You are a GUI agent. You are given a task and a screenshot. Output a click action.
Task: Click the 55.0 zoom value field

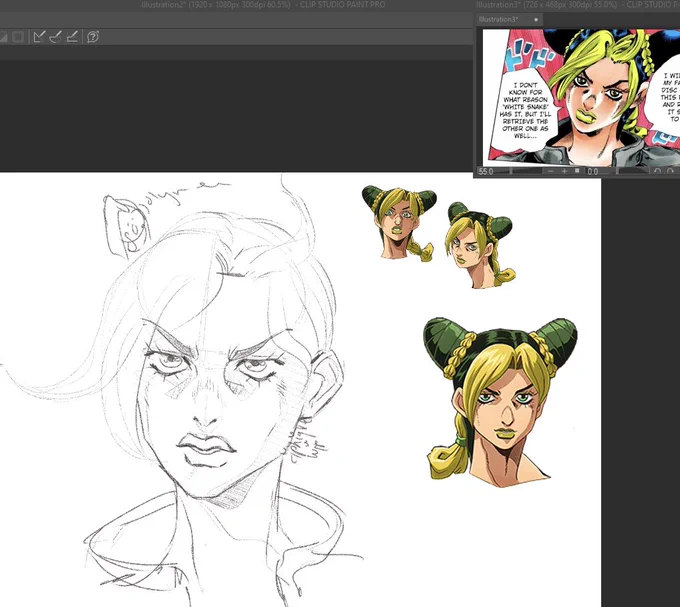click(487, 171)
